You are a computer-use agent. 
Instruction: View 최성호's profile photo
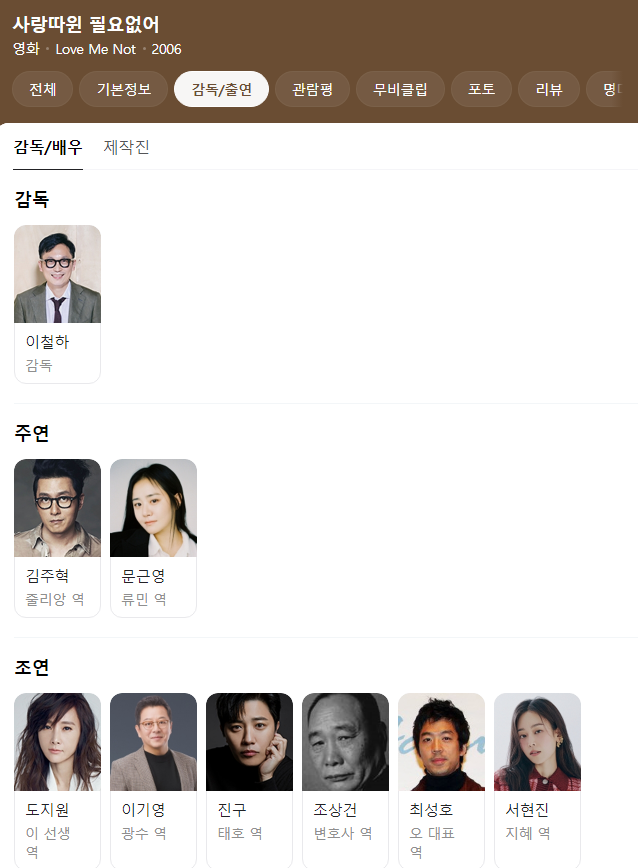442,742
